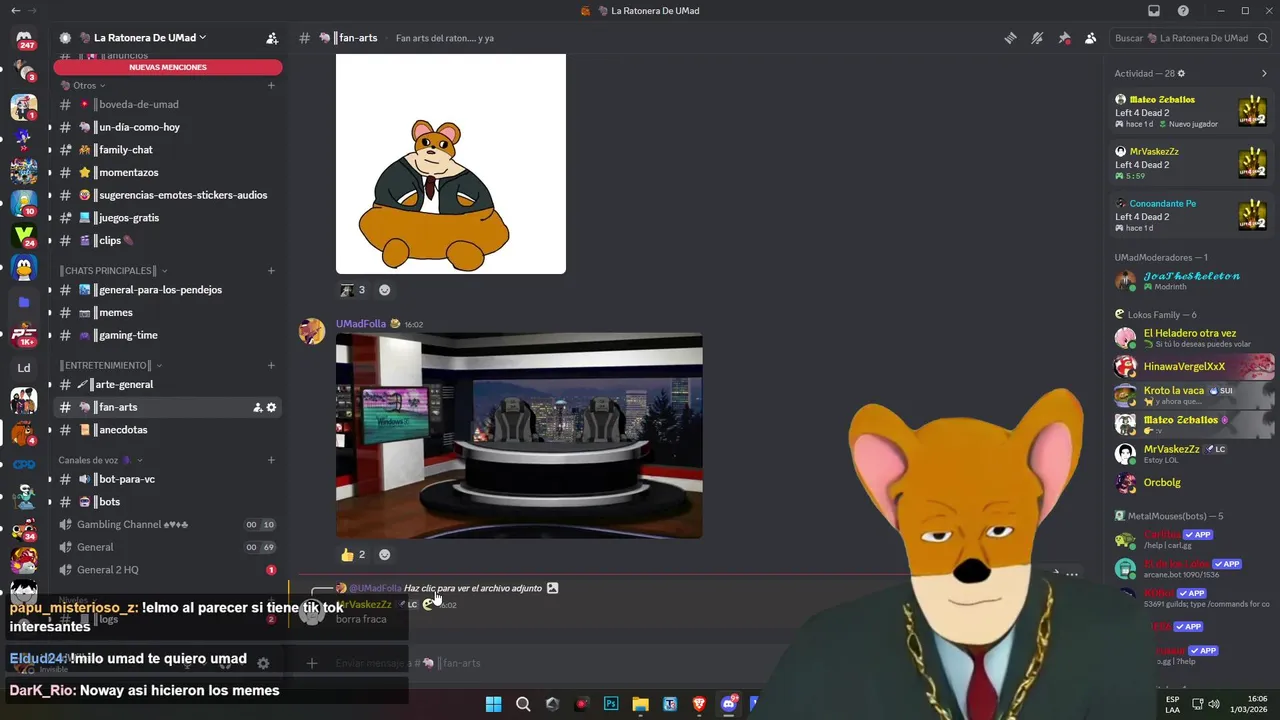
Task: Open the juegos-gratis channel
Action: 168,218
